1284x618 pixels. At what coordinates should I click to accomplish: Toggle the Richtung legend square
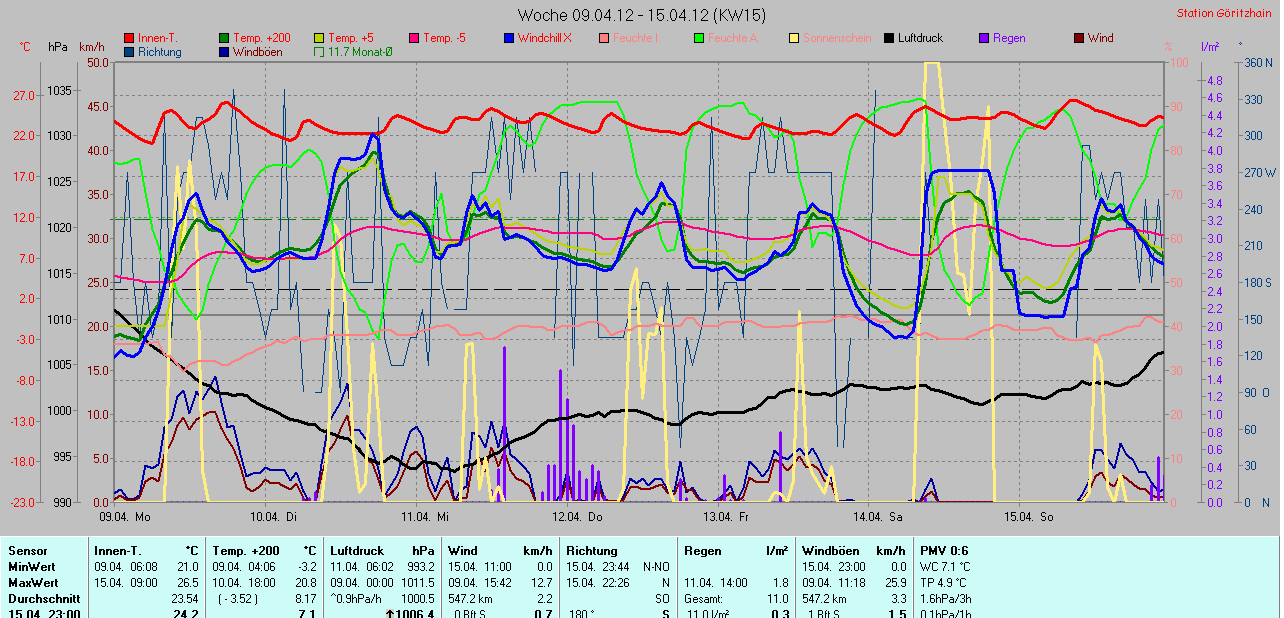129,51
